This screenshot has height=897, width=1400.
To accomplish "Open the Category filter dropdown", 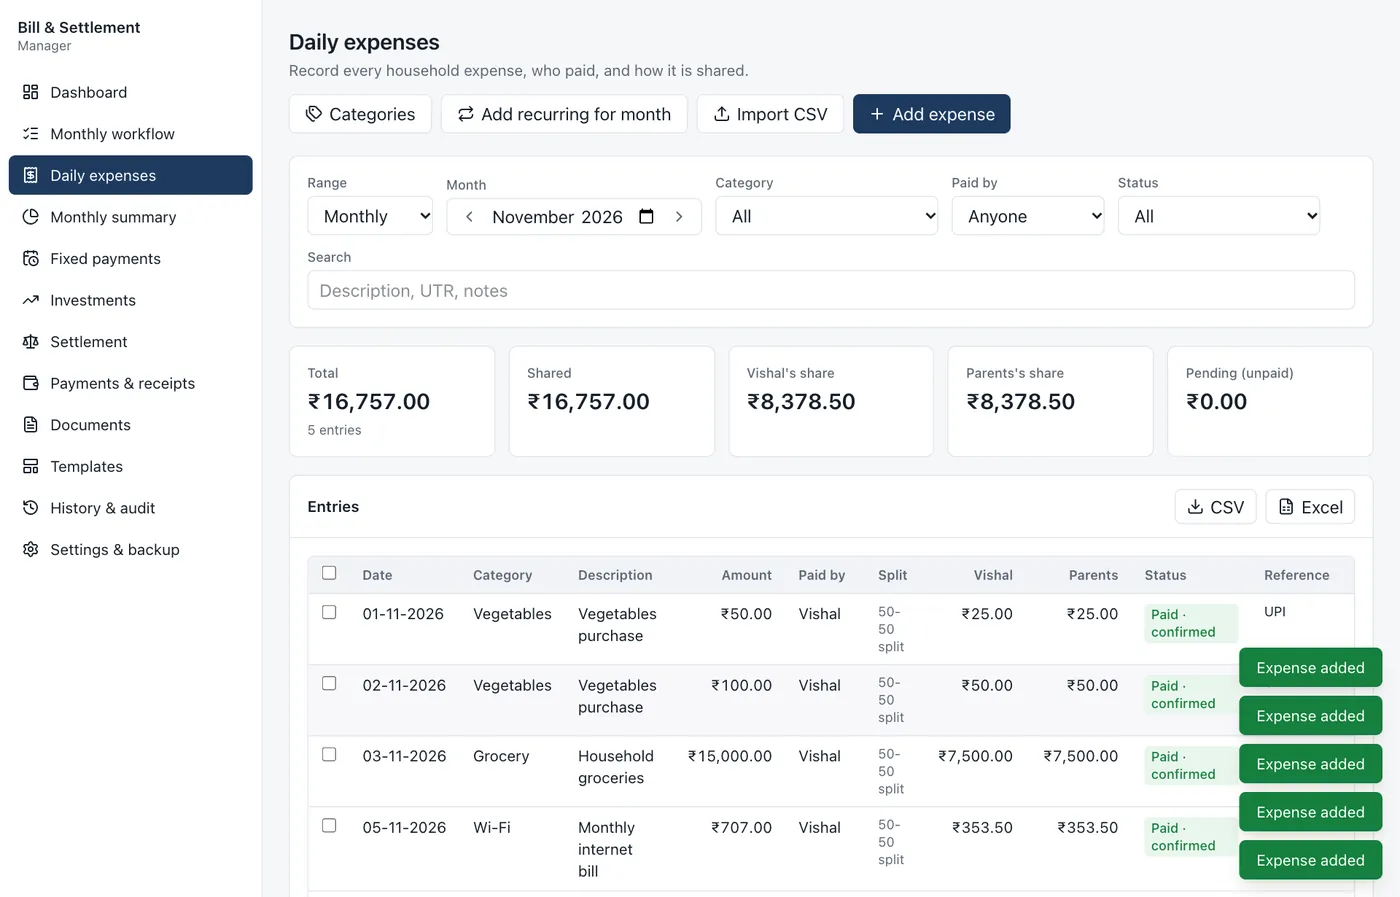I will (827, 216).
